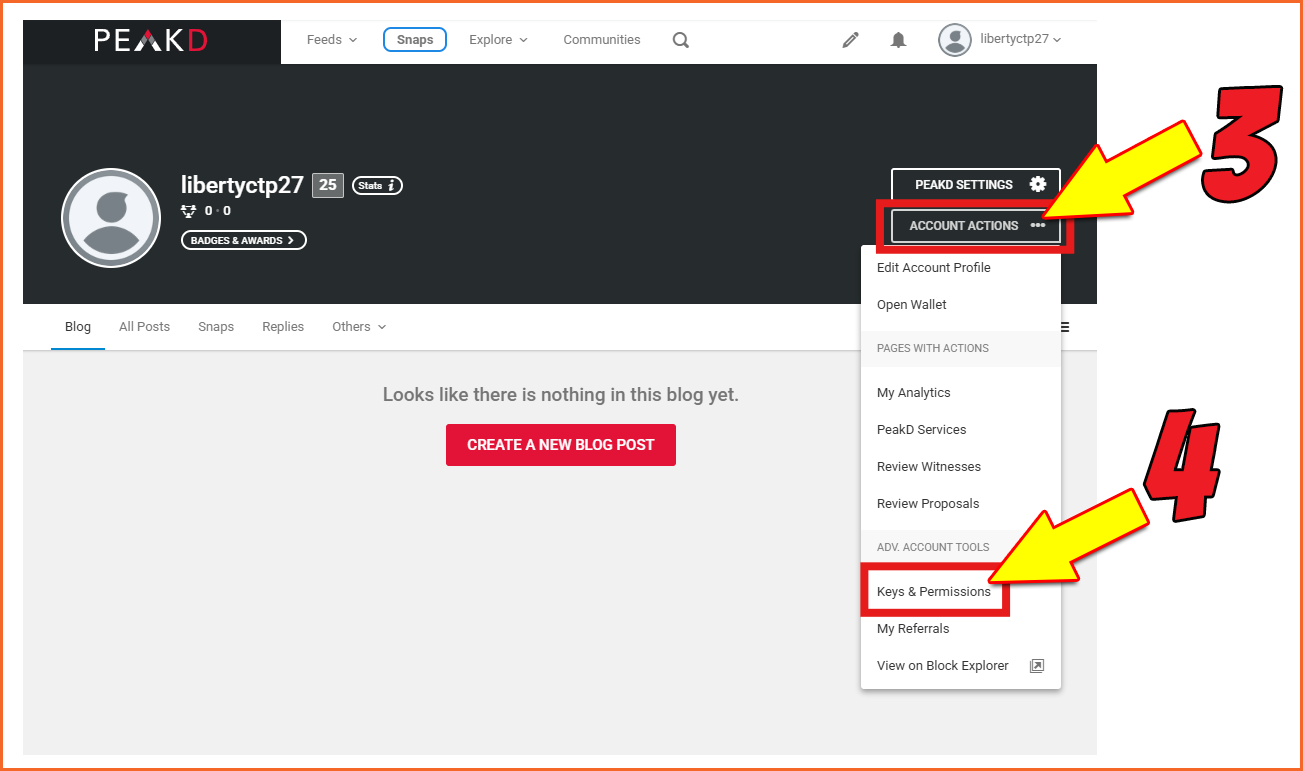Open the Replies tab

[283, 327]
